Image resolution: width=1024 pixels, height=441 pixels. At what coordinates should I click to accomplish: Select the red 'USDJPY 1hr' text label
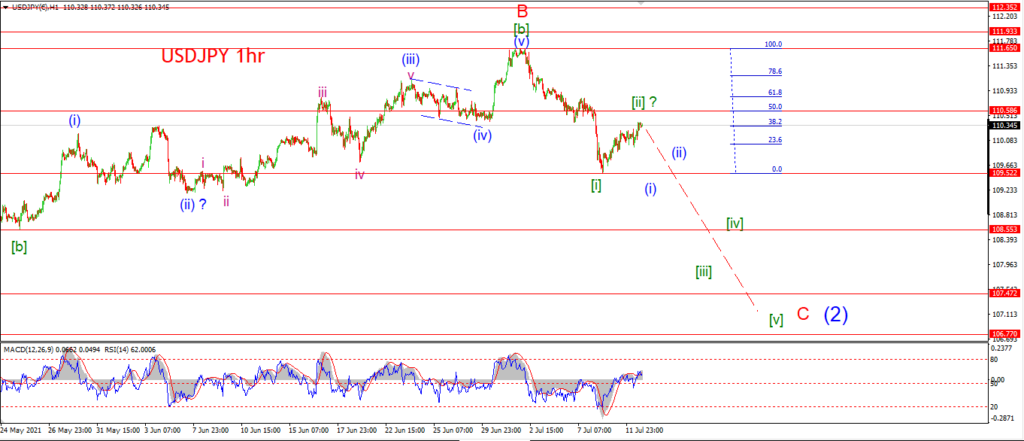click(214, 56)
